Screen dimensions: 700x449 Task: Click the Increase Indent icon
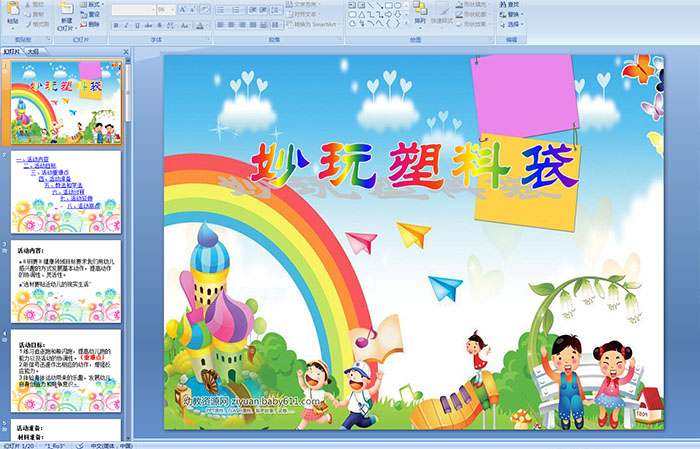pyautogui.click(x=263, y=10)
